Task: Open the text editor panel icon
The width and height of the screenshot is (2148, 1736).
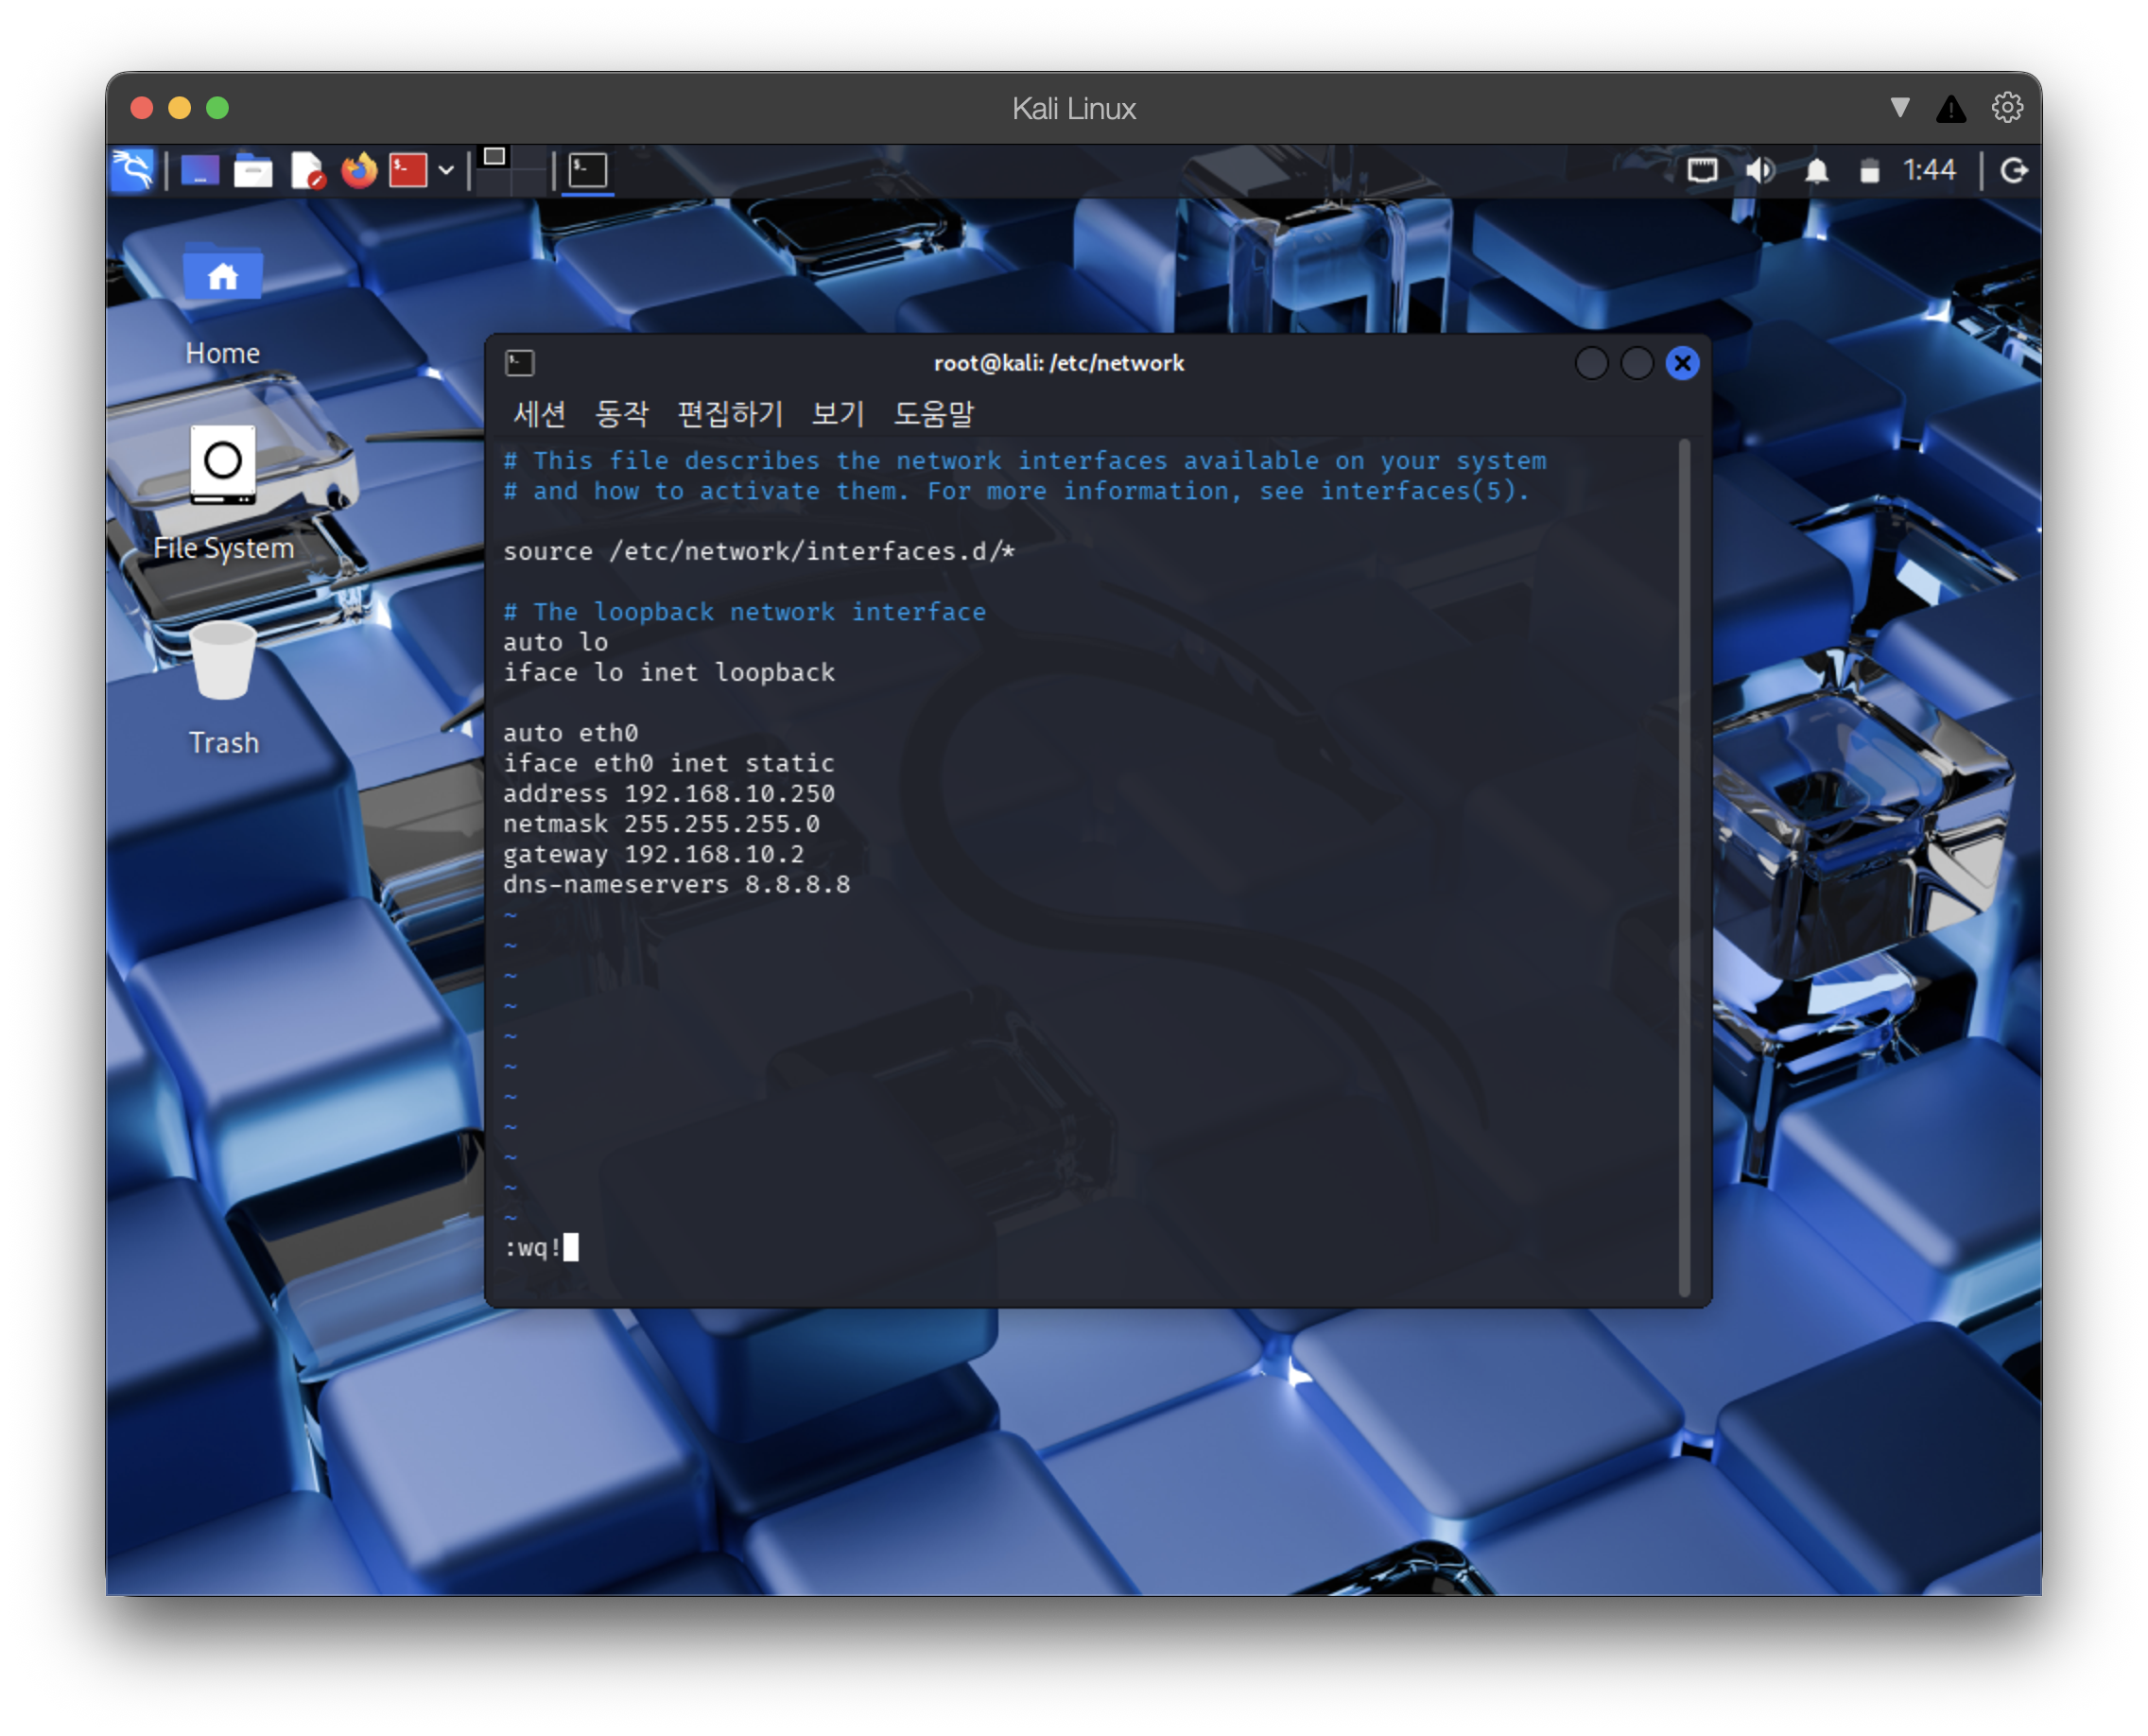Action: pyautogui.click(x=307, y=171)
